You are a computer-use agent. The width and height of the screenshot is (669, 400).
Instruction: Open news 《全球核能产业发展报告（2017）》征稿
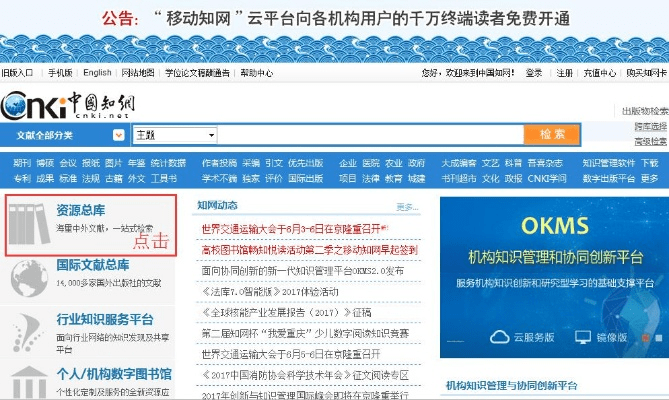point(286,313)
